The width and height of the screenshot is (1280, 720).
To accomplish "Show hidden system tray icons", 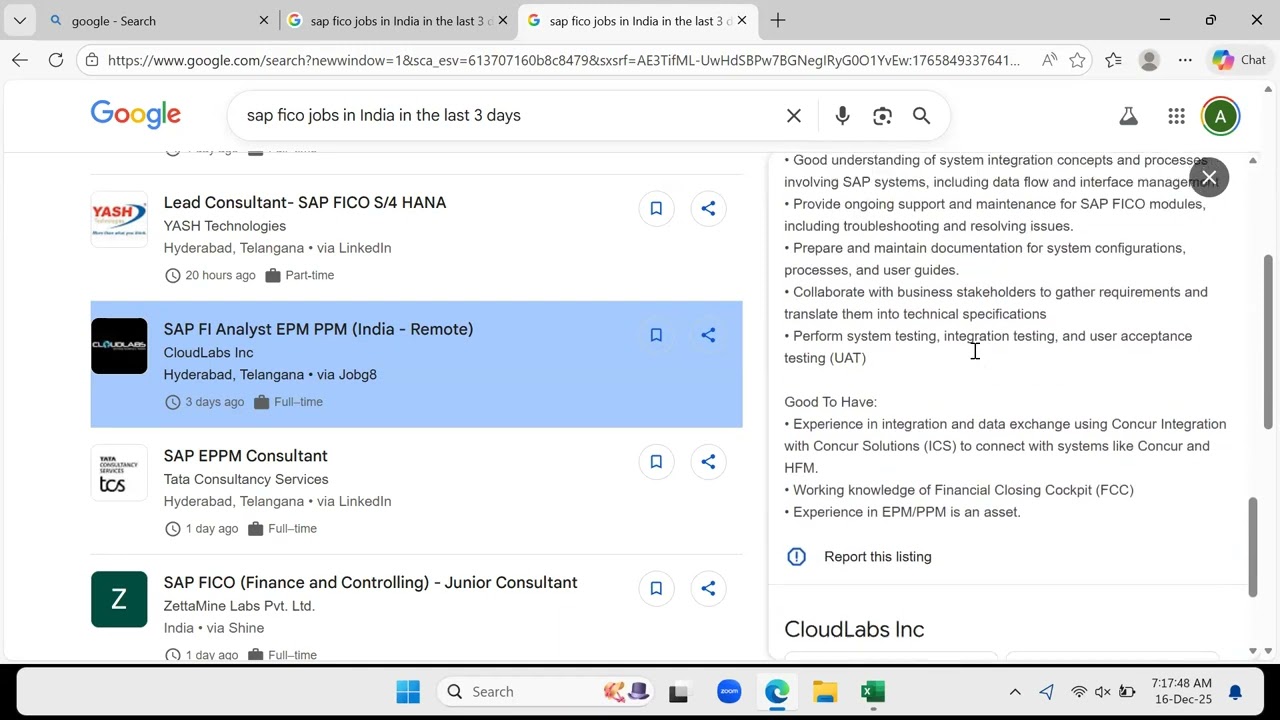I will coord(1015,692).
